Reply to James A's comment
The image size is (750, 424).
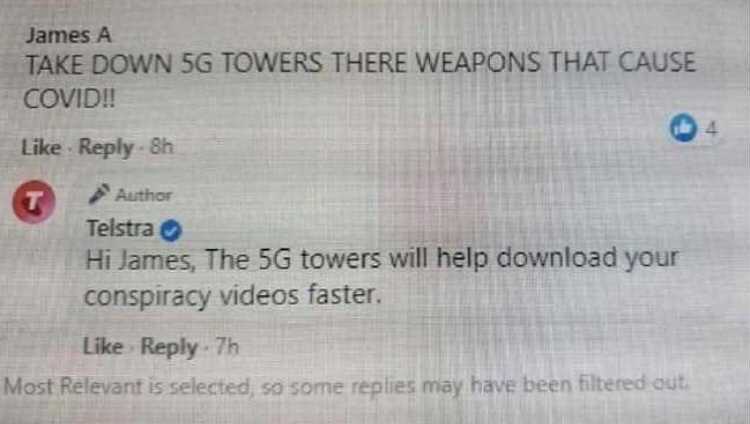pyautogui.click(x=106, y=147)
